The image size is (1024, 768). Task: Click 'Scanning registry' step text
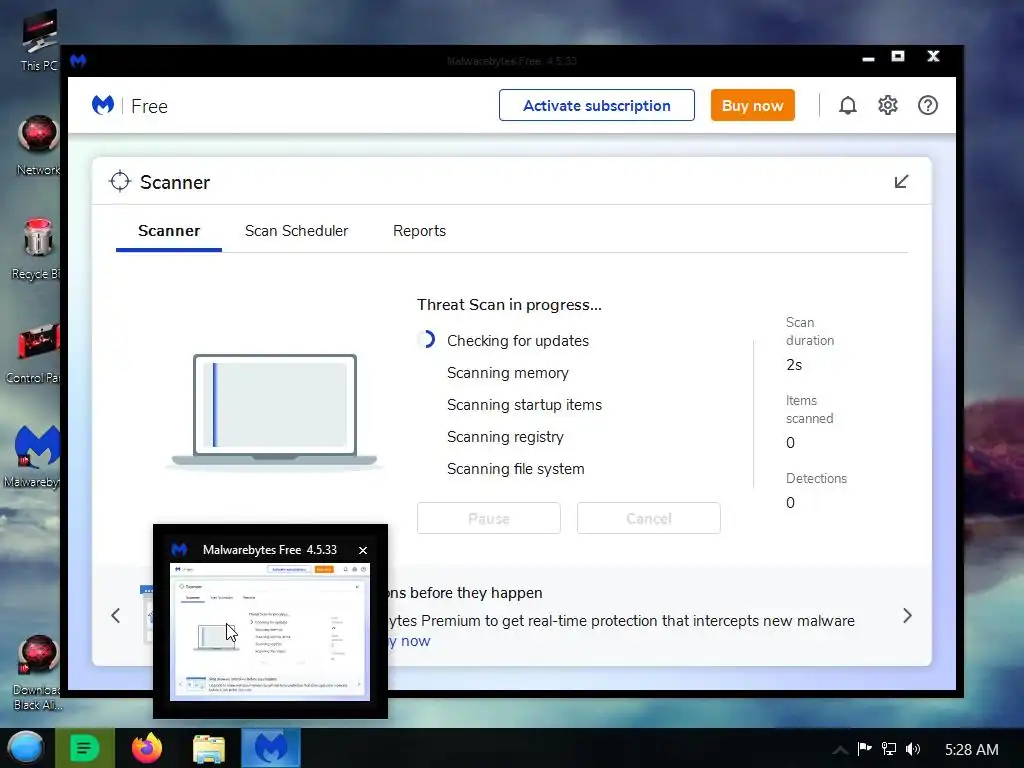[x=505, y=436]
